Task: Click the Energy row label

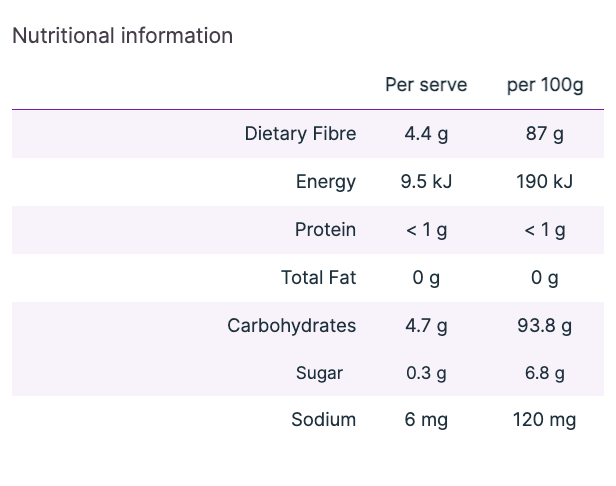Action: 326,182
